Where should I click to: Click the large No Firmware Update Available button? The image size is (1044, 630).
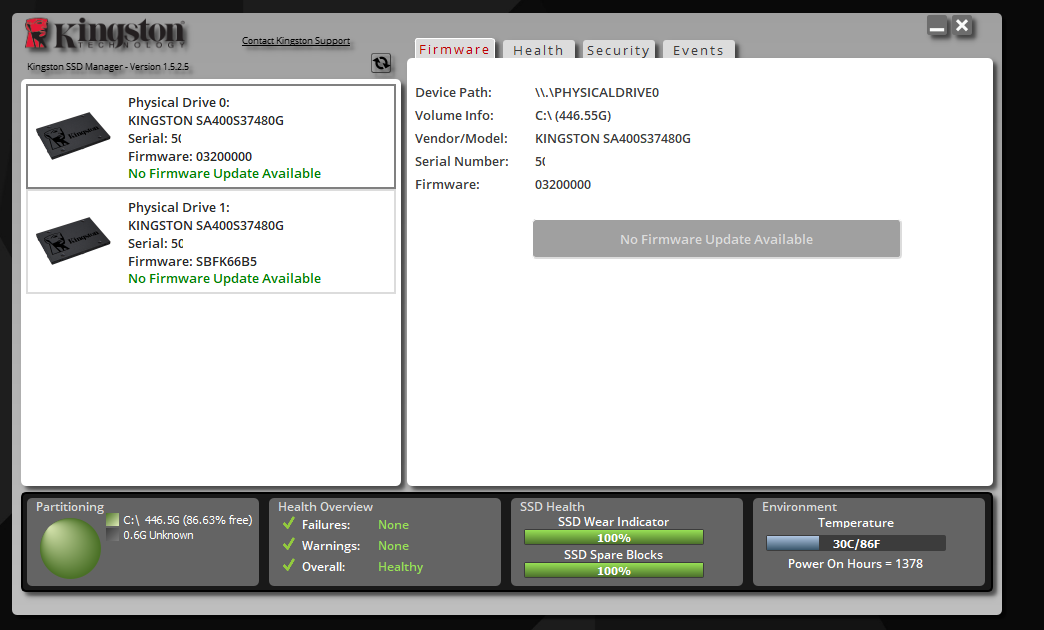click(716, 239)
